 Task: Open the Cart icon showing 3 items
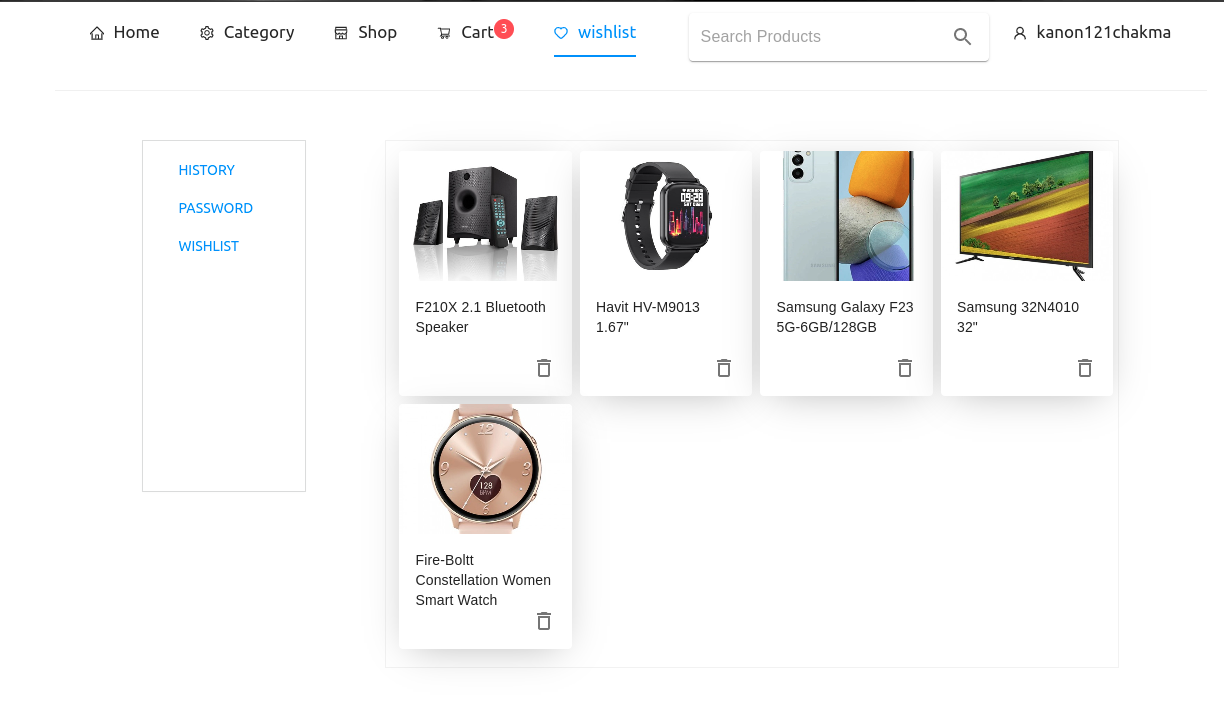click(x=444, y=32)
